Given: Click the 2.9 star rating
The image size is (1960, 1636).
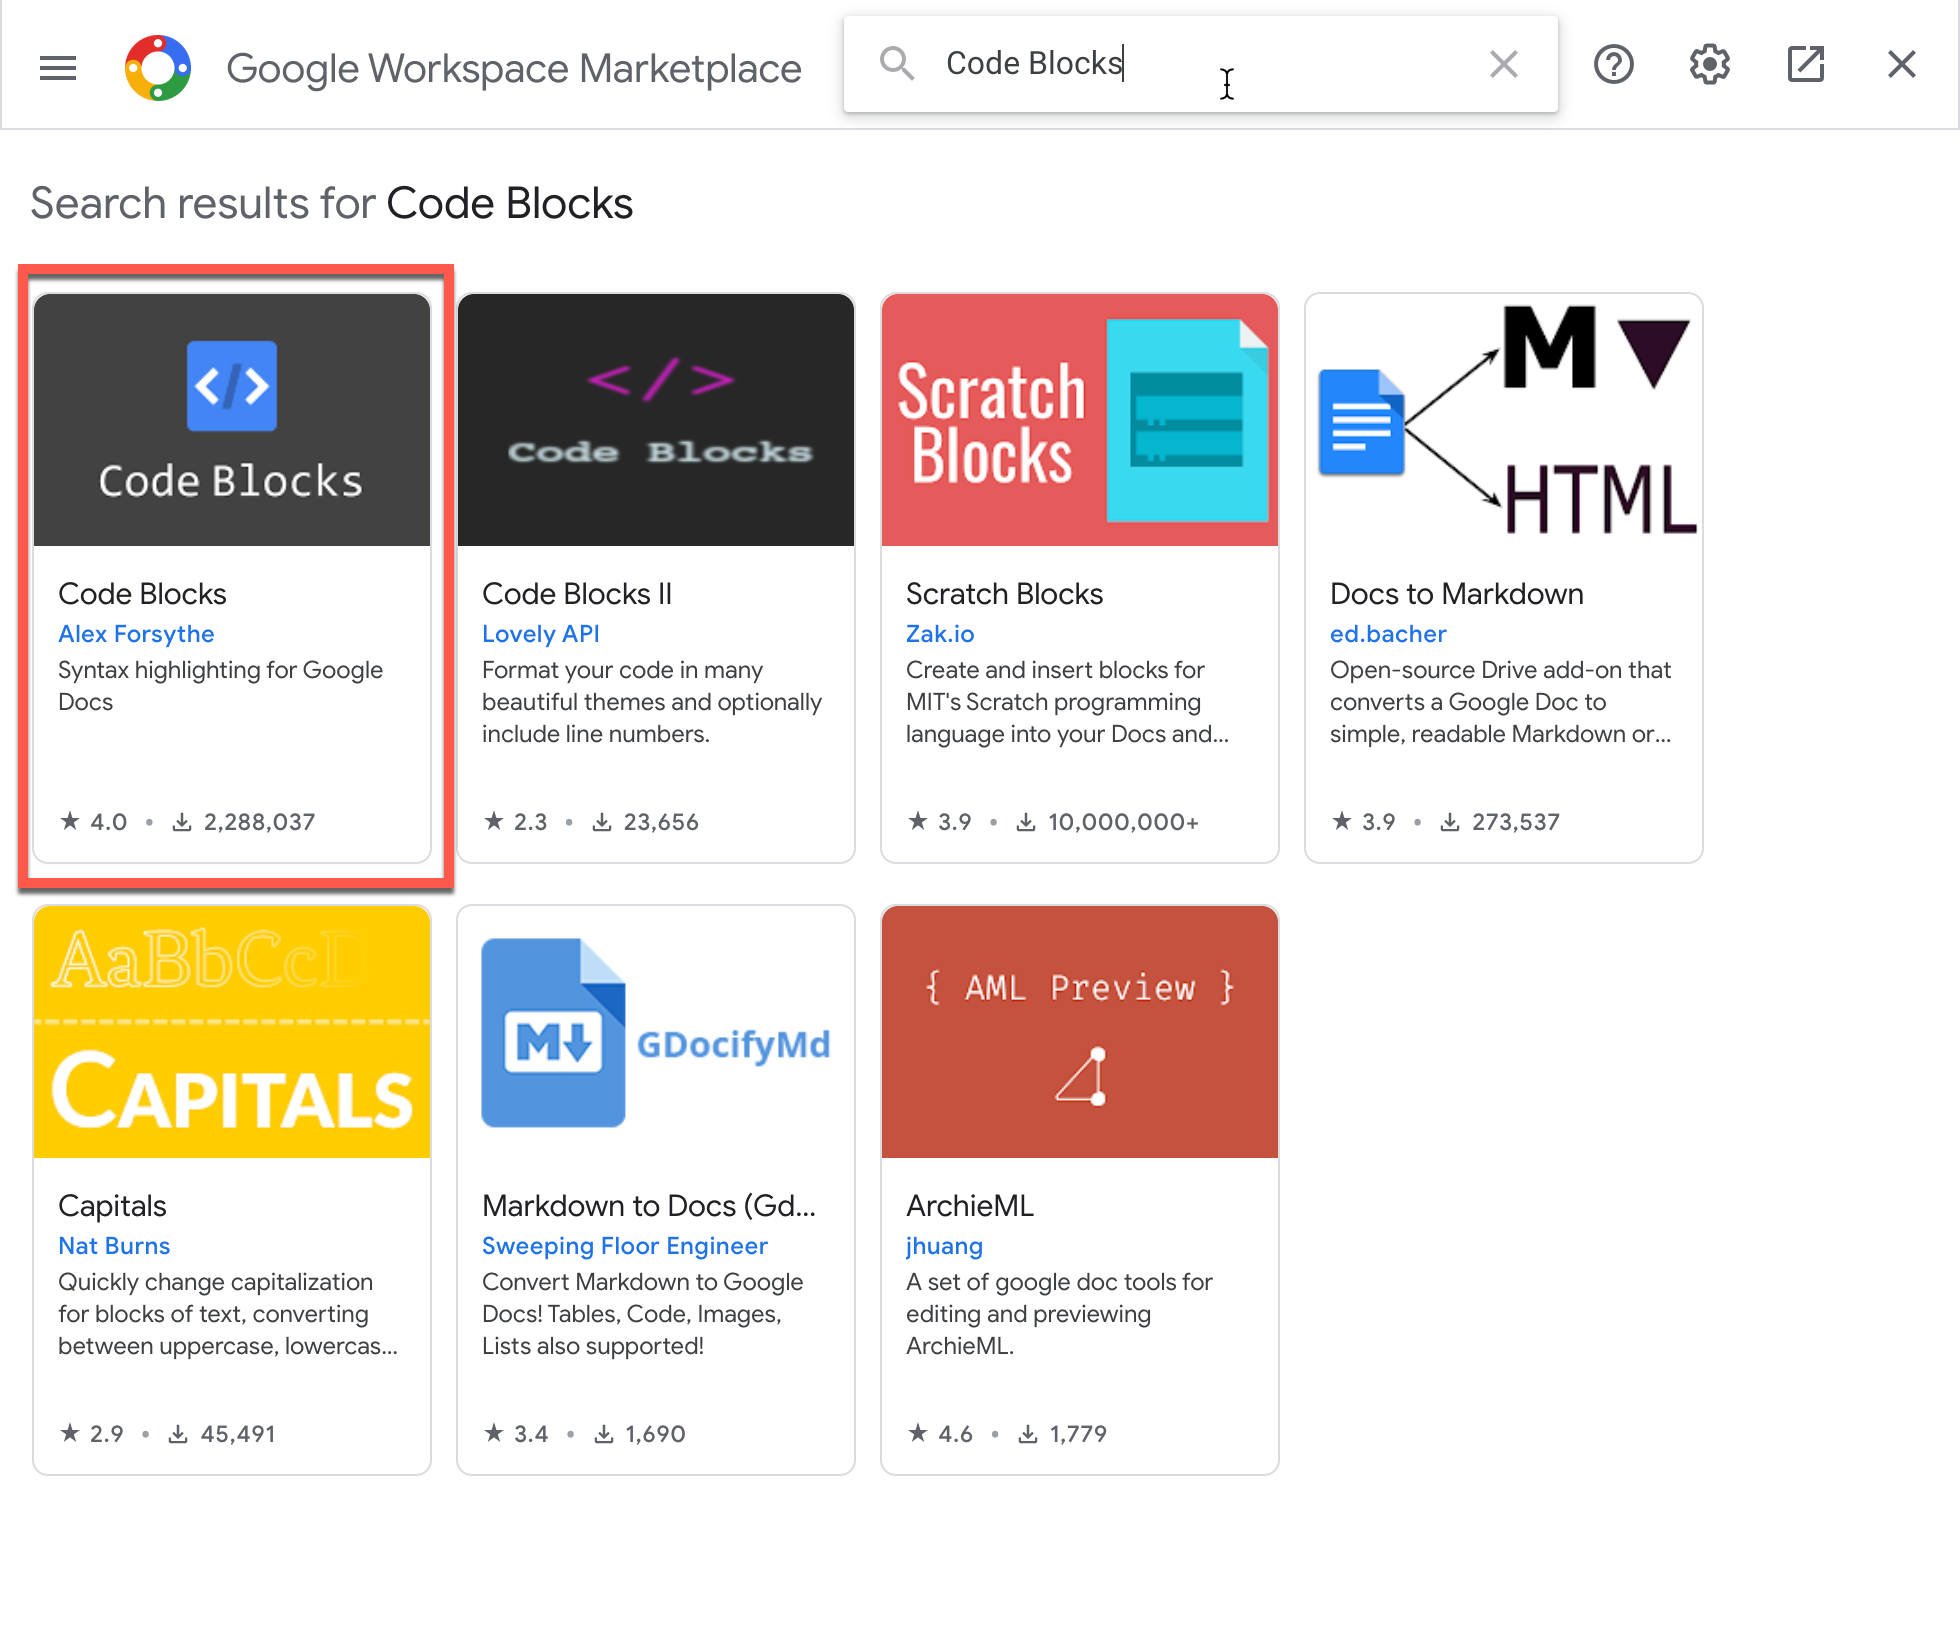Looking at the screenshot, I should point(92,1434).
